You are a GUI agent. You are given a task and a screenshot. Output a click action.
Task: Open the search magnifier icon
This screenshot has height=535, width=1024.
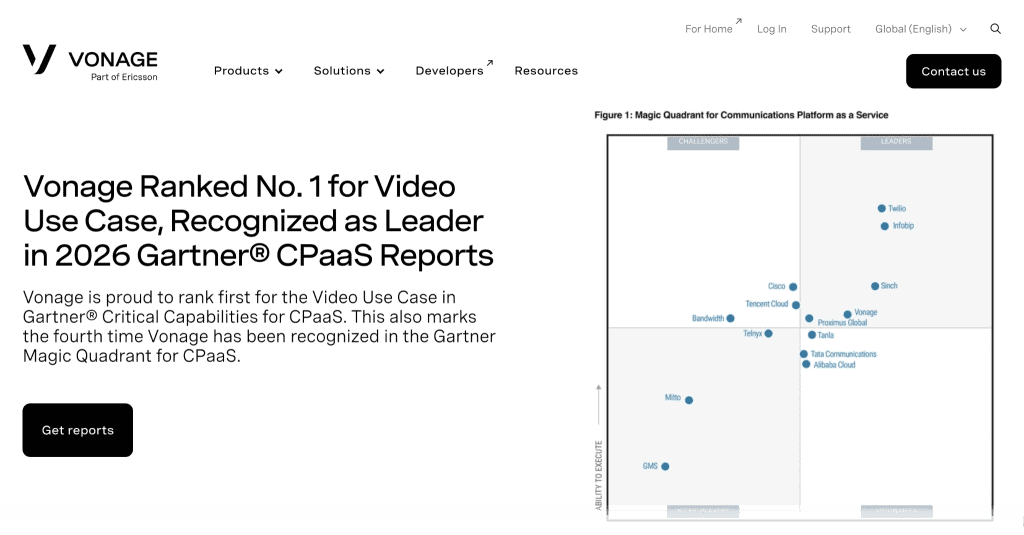coord(995,29)
